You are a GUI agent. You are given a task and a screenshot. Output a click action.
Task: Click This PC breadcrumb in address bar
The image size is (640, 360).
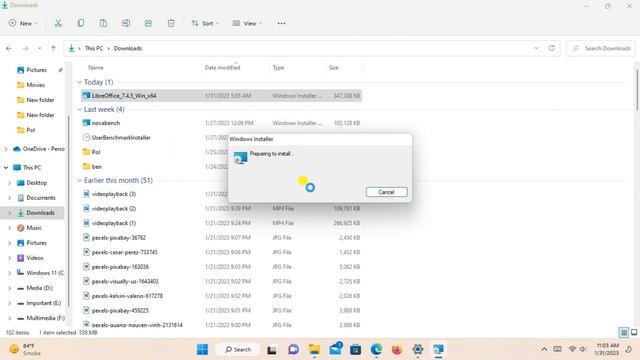(94, 48)
